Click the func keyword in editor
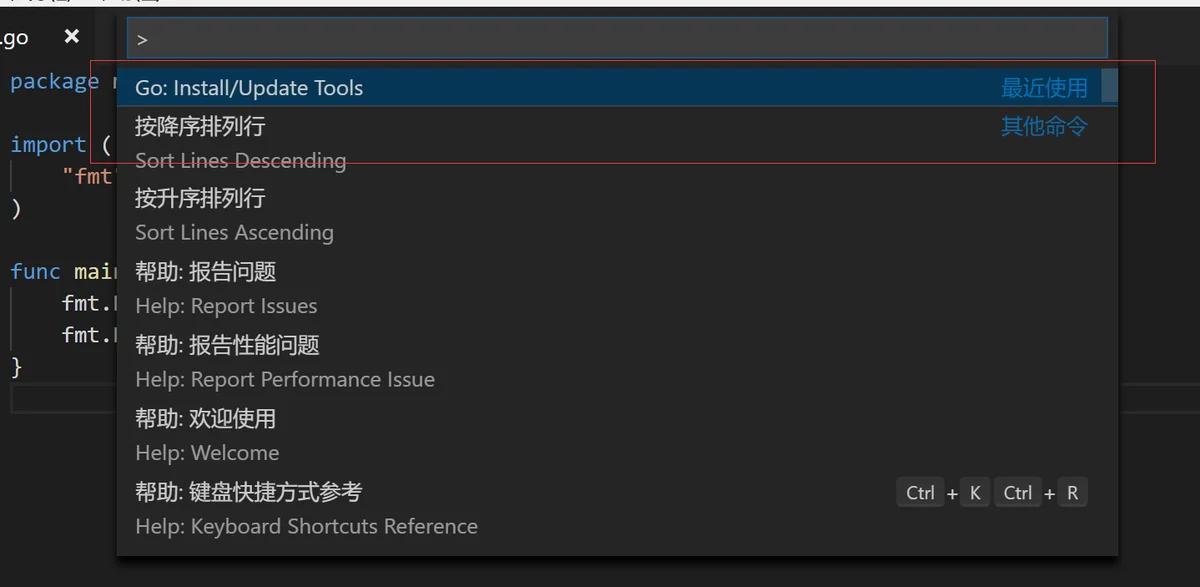Viewport: 1200px width, 587px height. [36, 271]
